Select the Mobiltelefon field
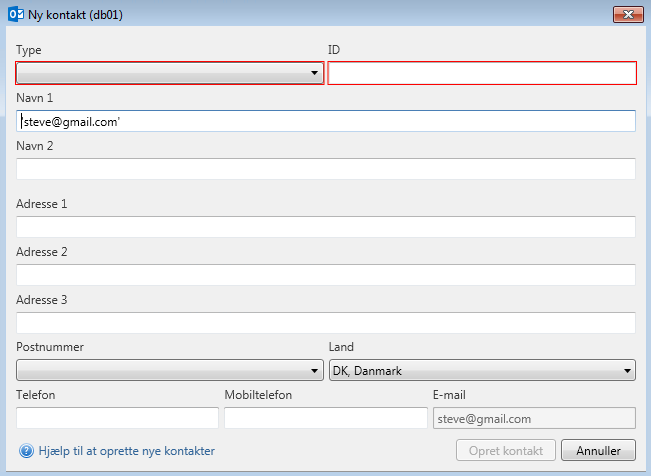Image resolution: width=651 pixels, height=476 pixels. [x=325, y=418]
